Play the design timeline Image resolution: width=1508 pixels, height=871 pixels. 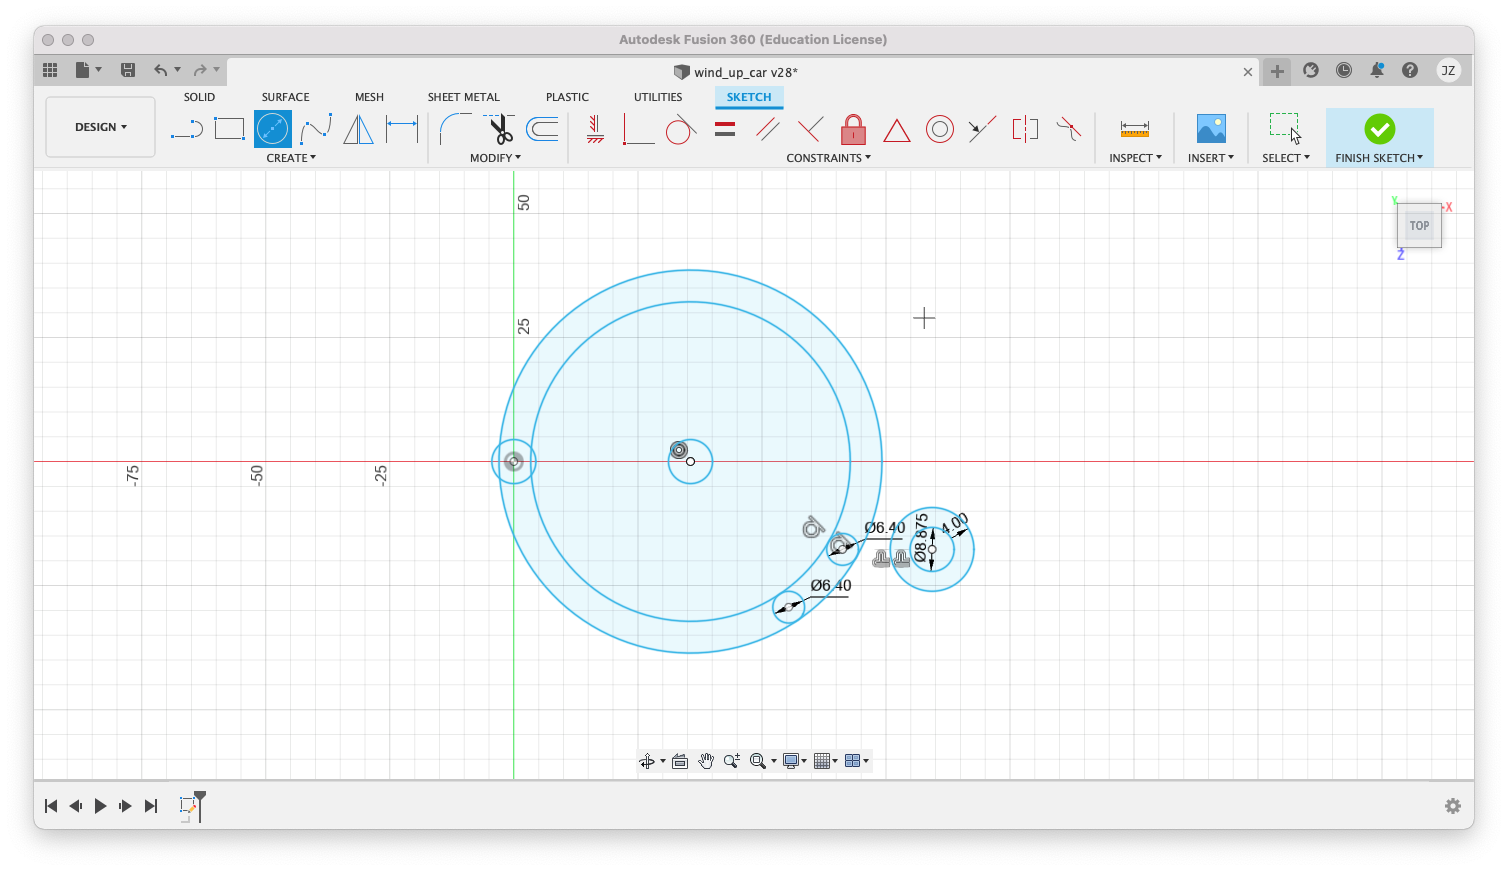(100, 806)
